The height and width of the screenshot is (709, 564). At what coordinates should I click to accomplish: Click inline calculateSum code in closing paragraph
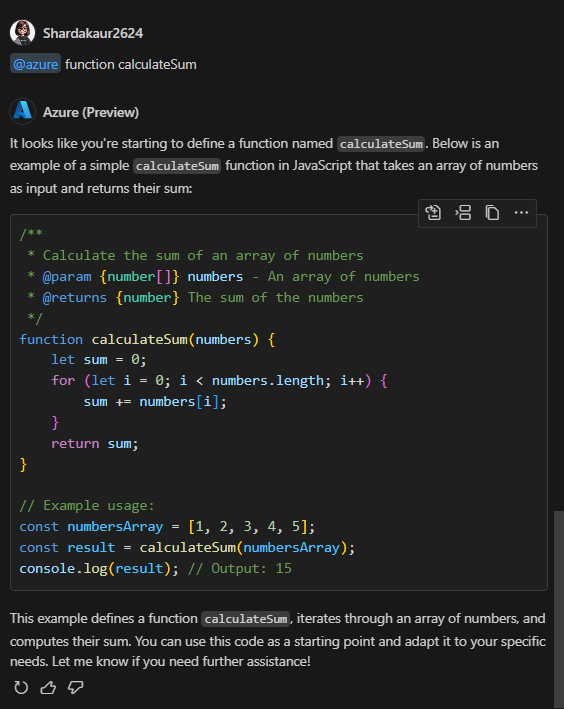[x=246, y=619]
